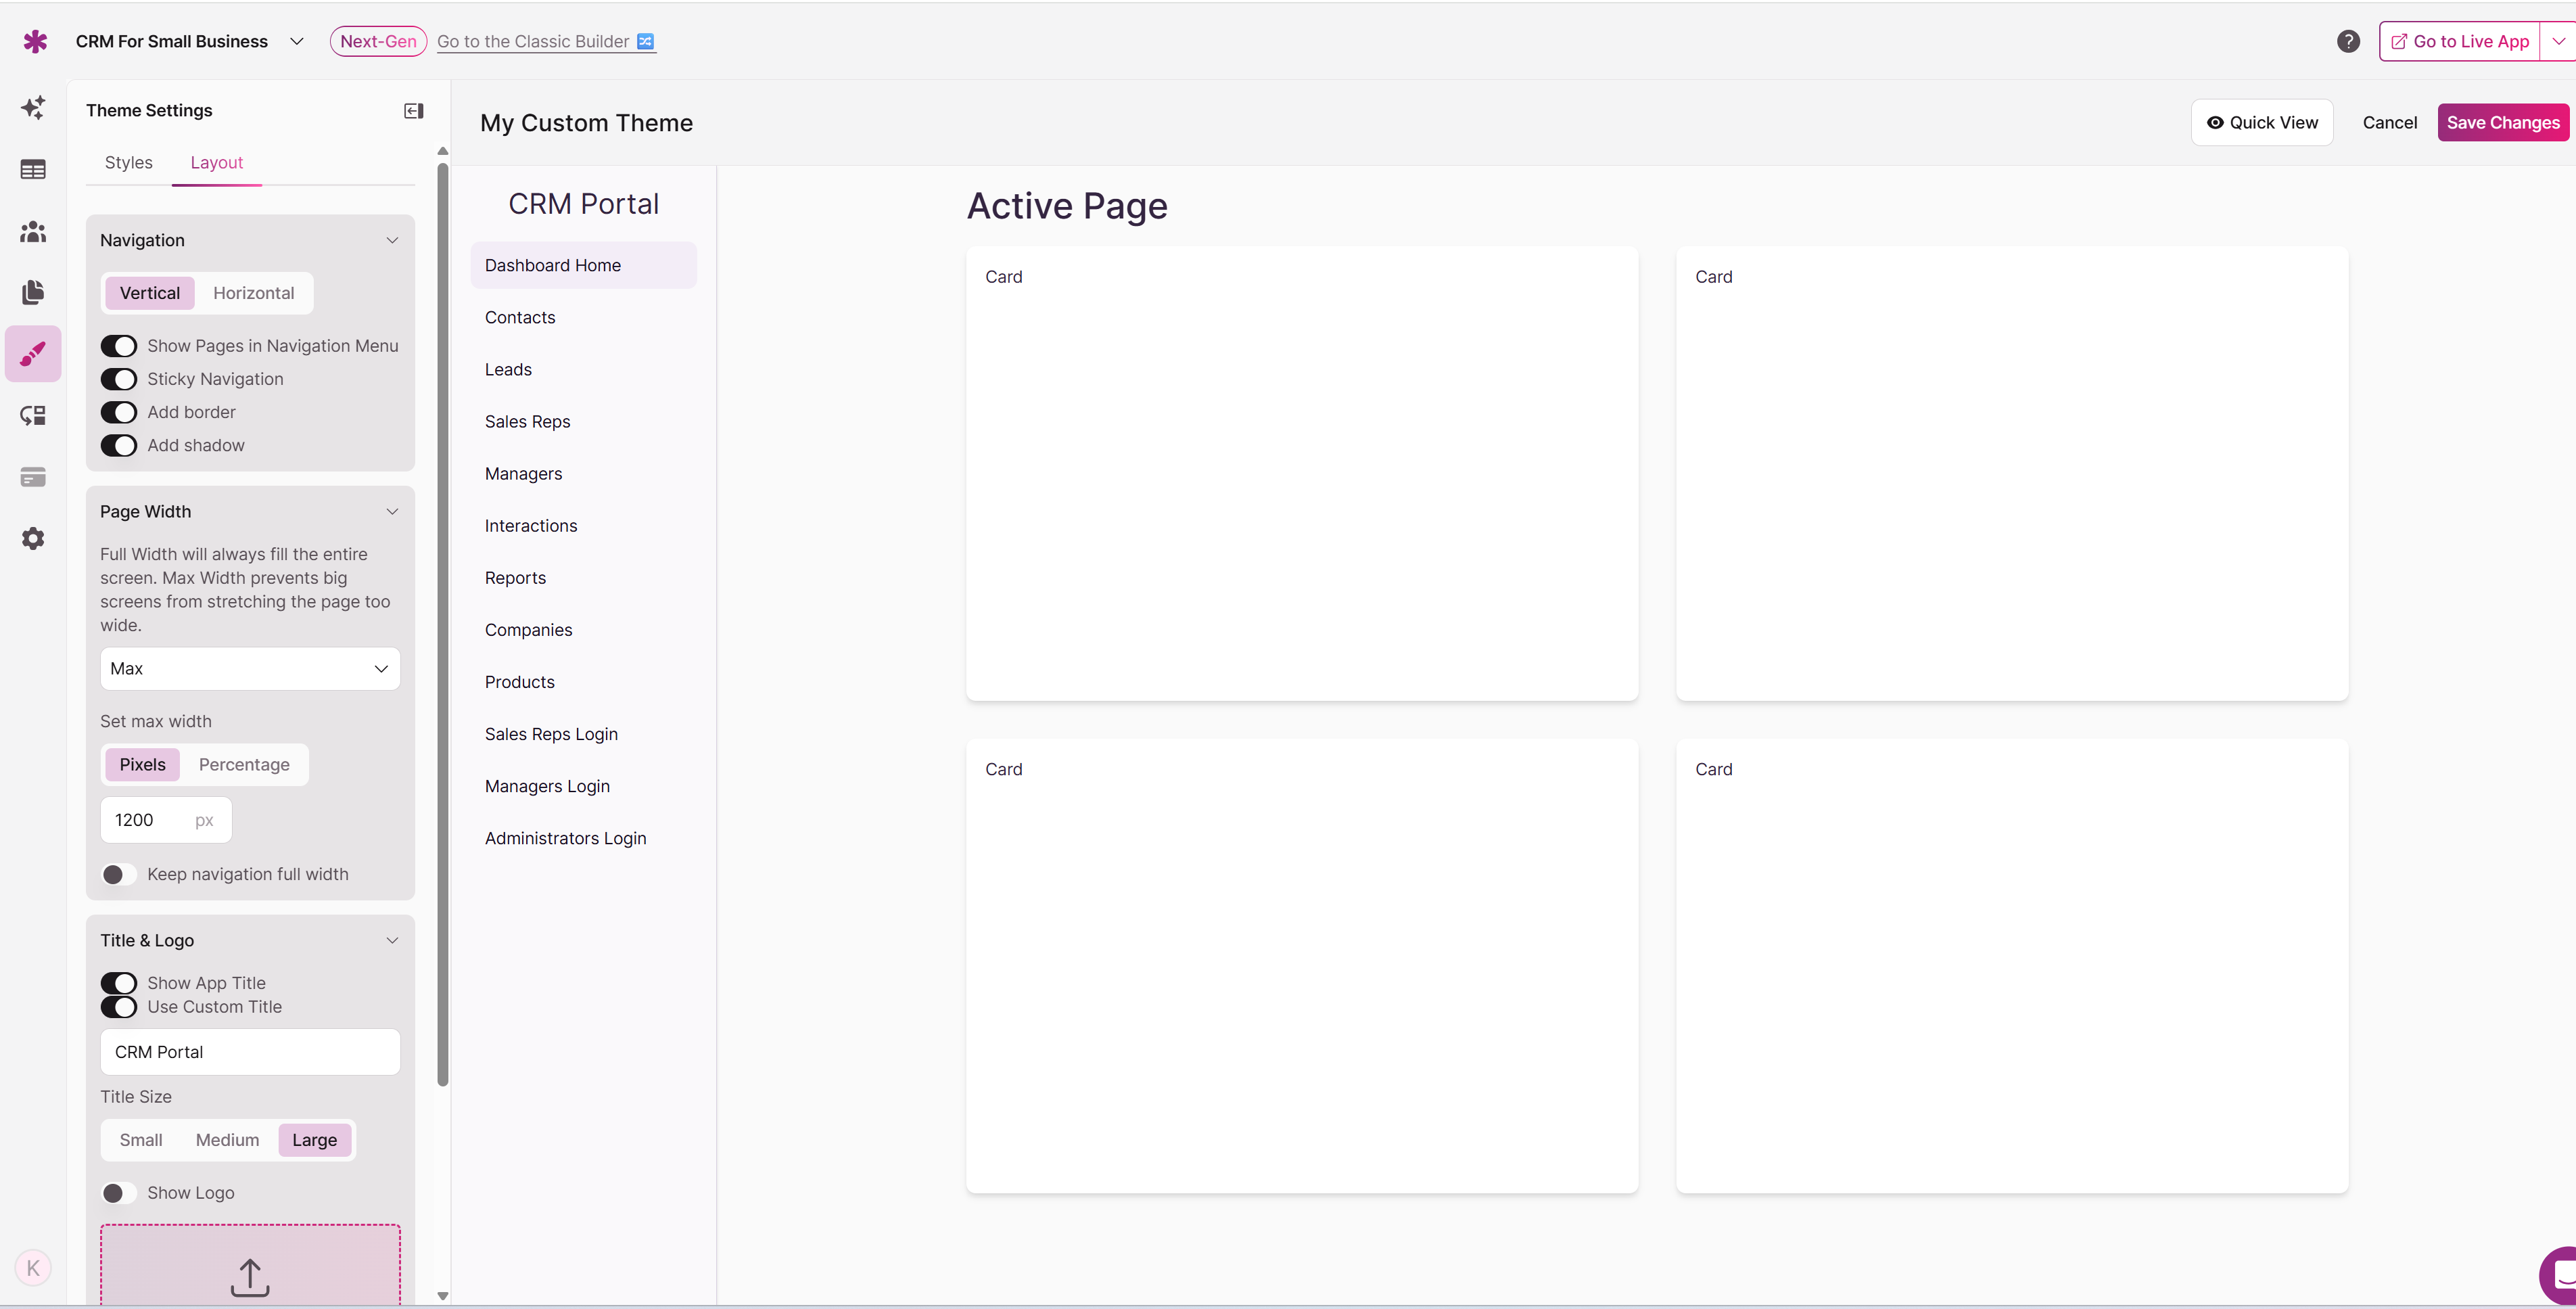Screen dimensions: 2576x1309
Task: Open the chat support bubble icon
Action: coord(2560,1275)
